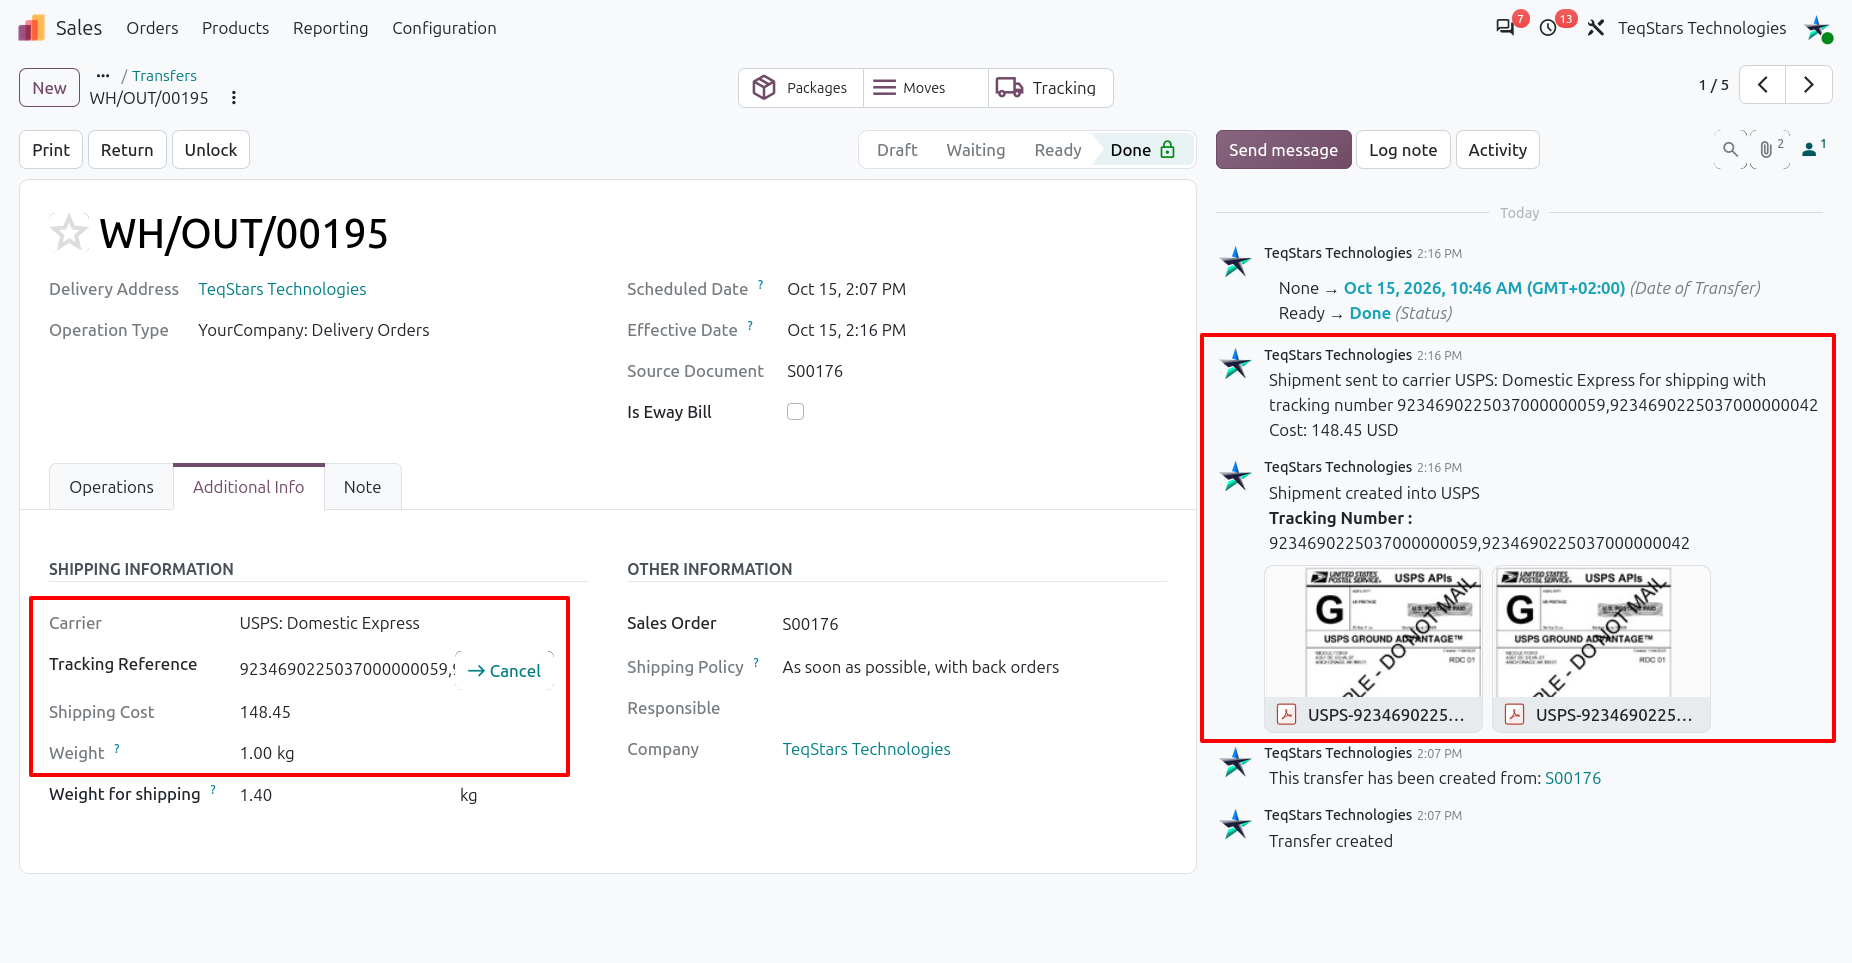Open the record actions kebab menu

(x=234, y=98)
